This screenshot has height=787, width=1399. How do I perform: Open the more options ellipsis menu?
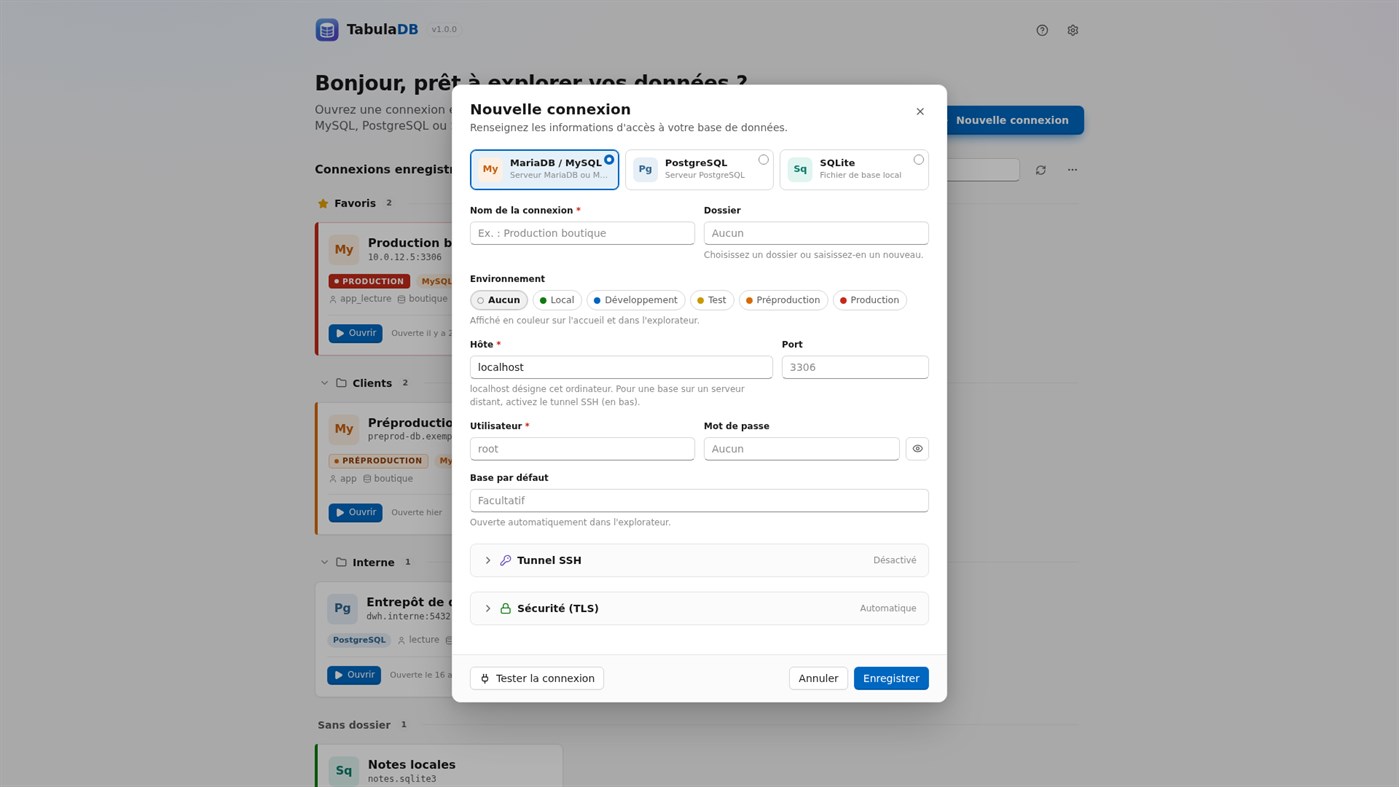(1072, 170)
